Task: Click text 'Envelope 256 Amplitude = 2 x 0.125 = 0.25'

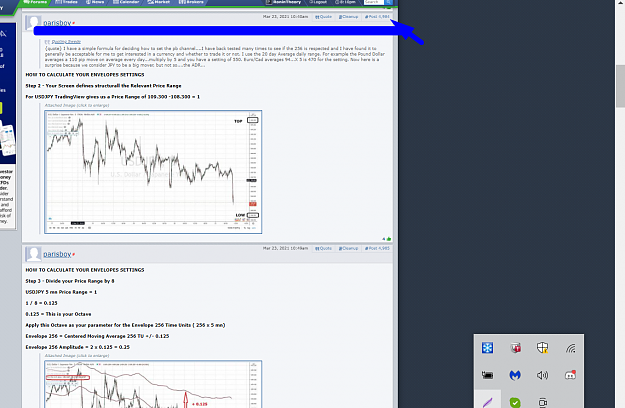Action: tap(78, 347)
